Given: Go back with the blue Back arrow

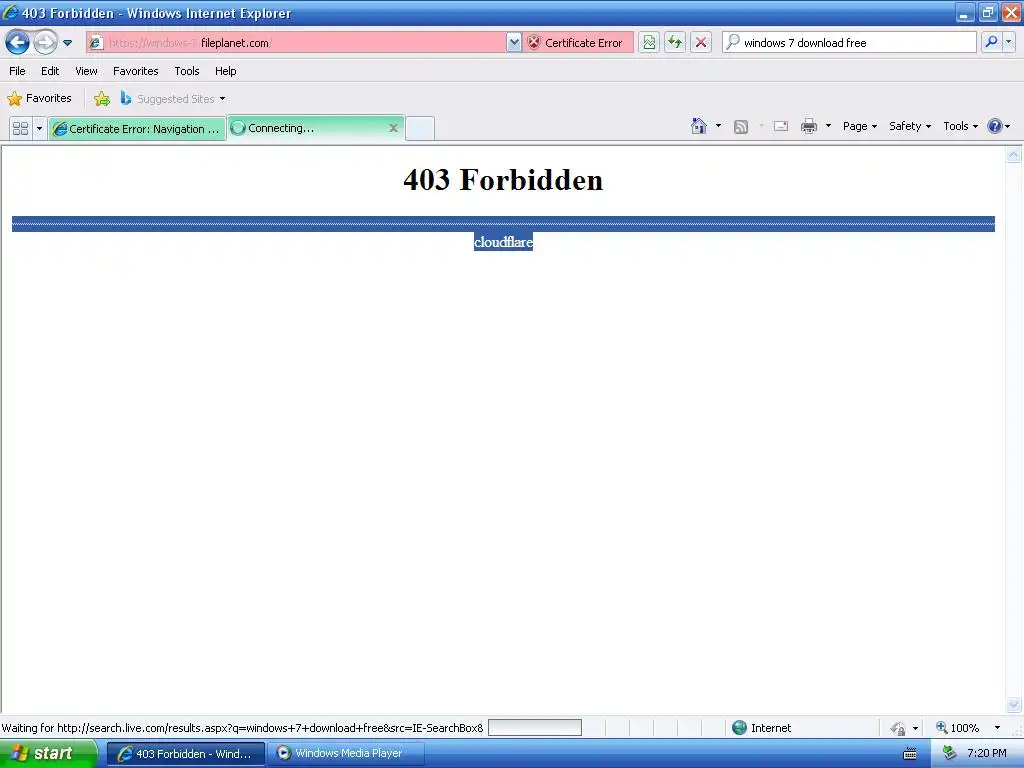Looking at the screenshot, I should point(17,43).
